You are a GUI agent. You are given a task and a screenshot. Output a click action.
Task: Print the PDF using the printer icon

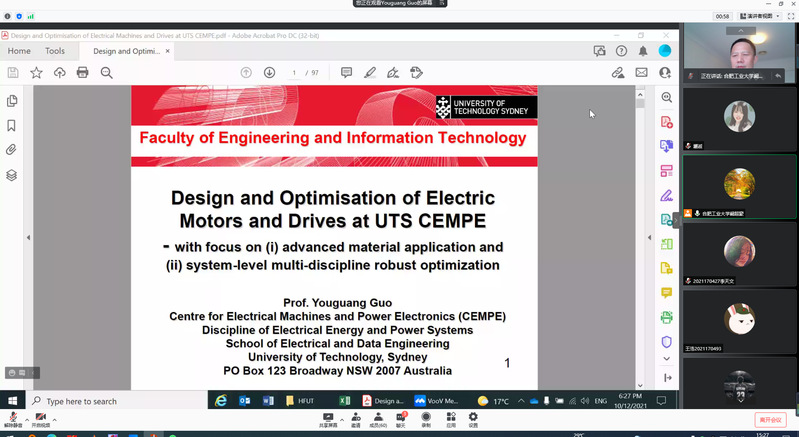click(x=83, y=73)
